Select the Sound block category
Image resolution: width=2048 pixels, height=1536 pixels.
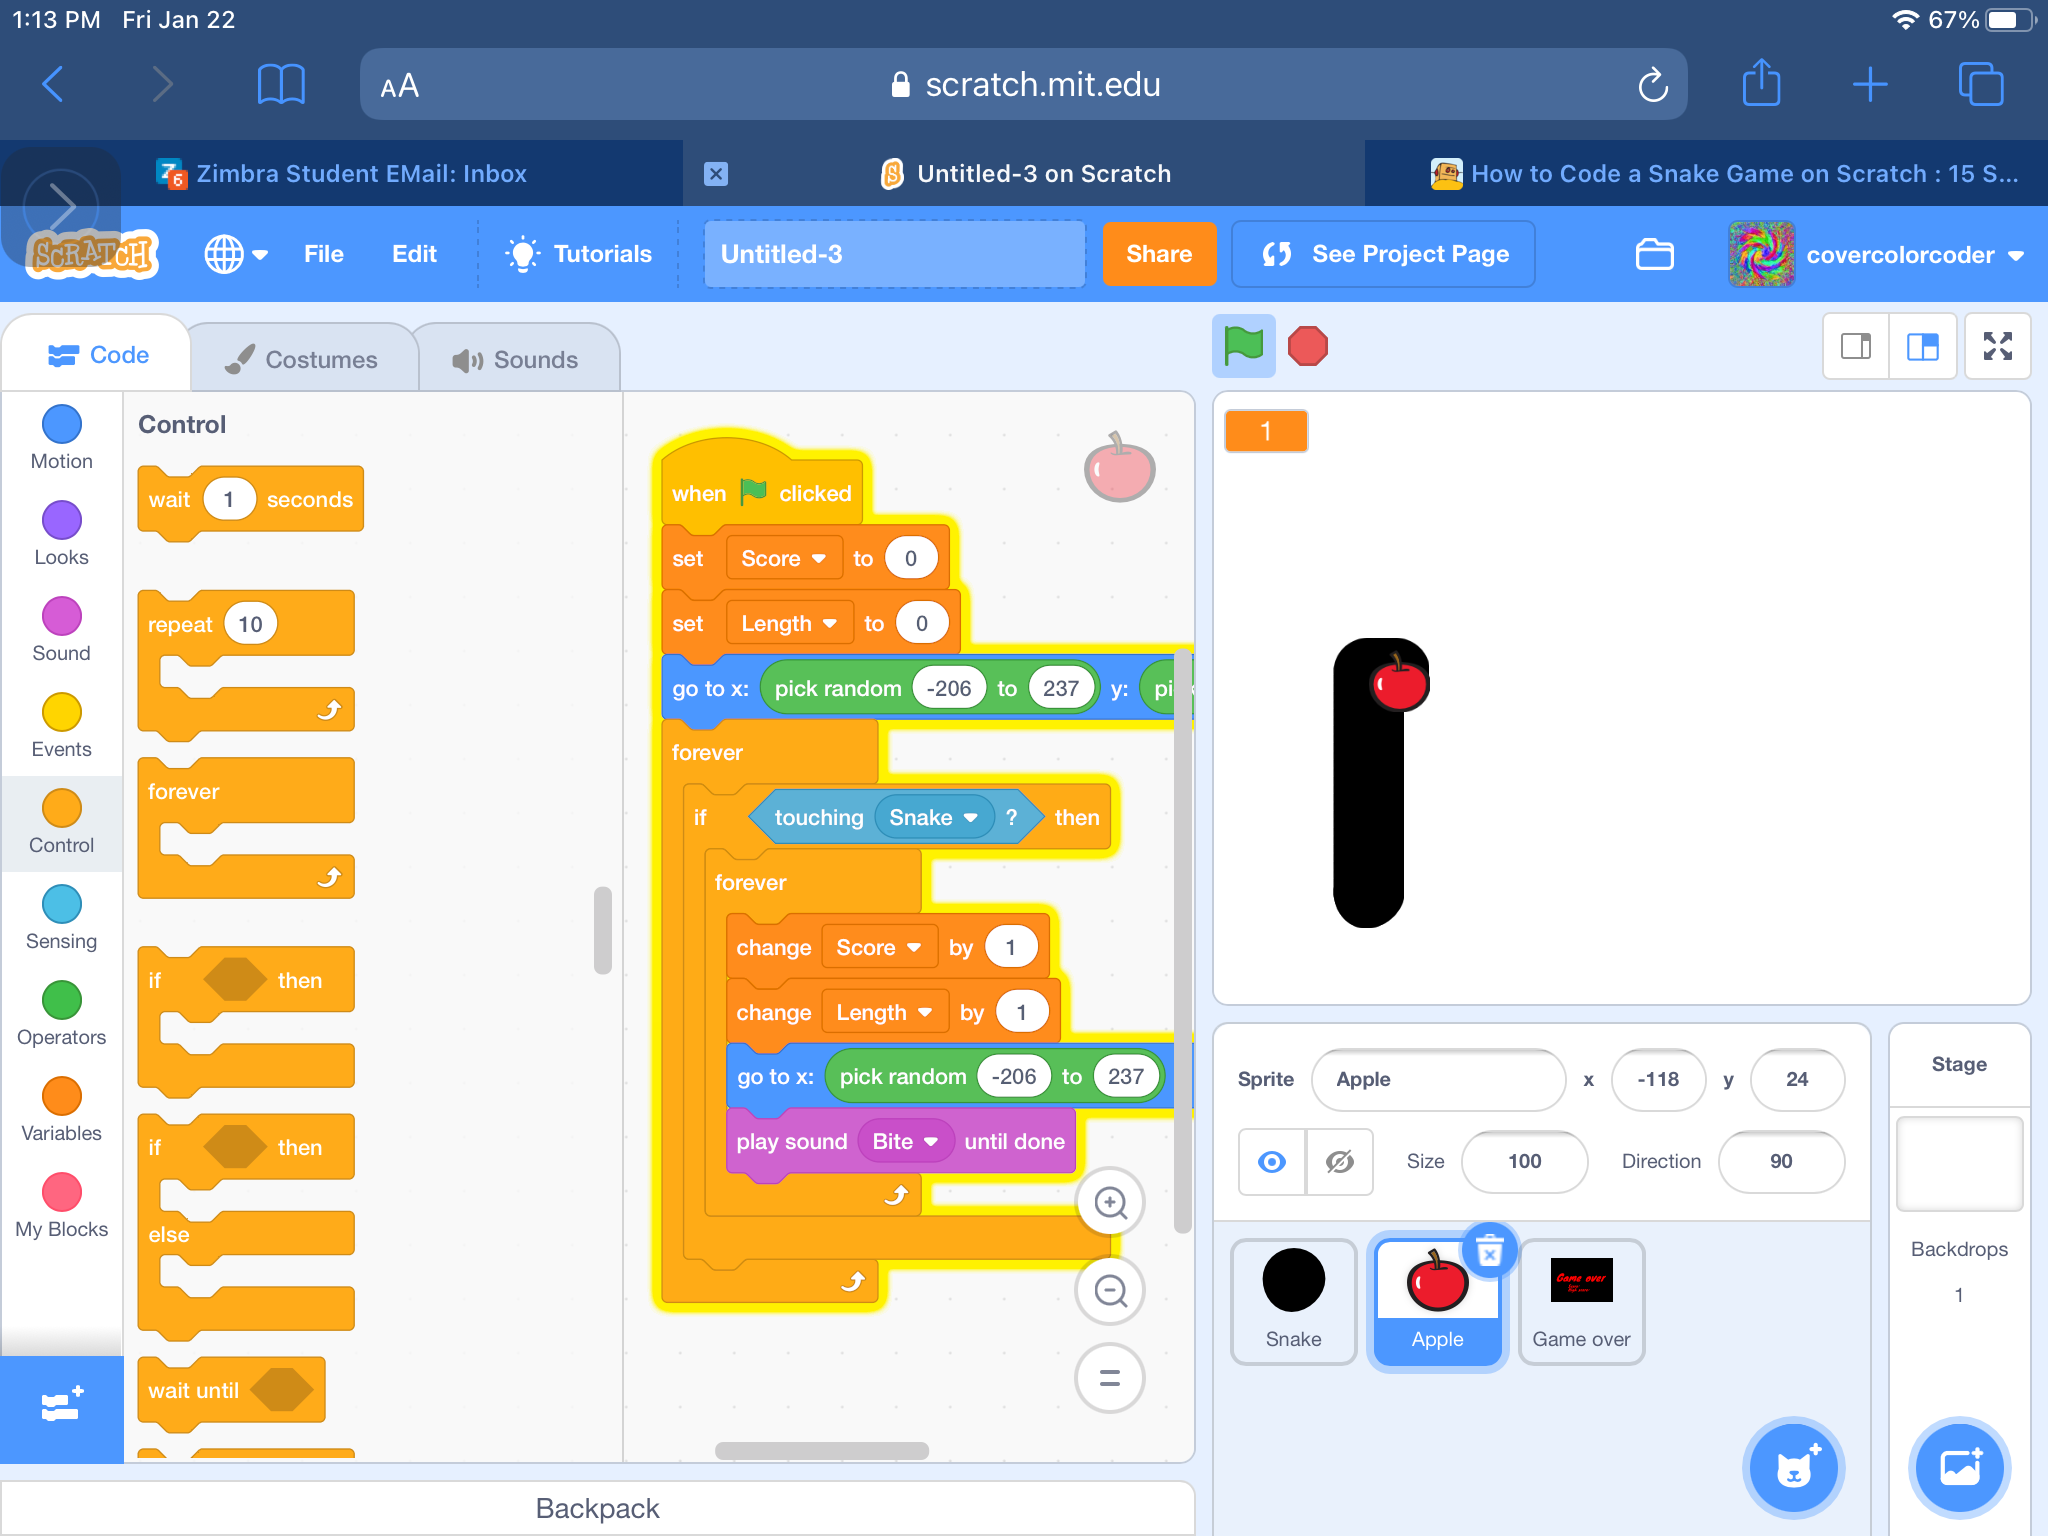(61, 618)
